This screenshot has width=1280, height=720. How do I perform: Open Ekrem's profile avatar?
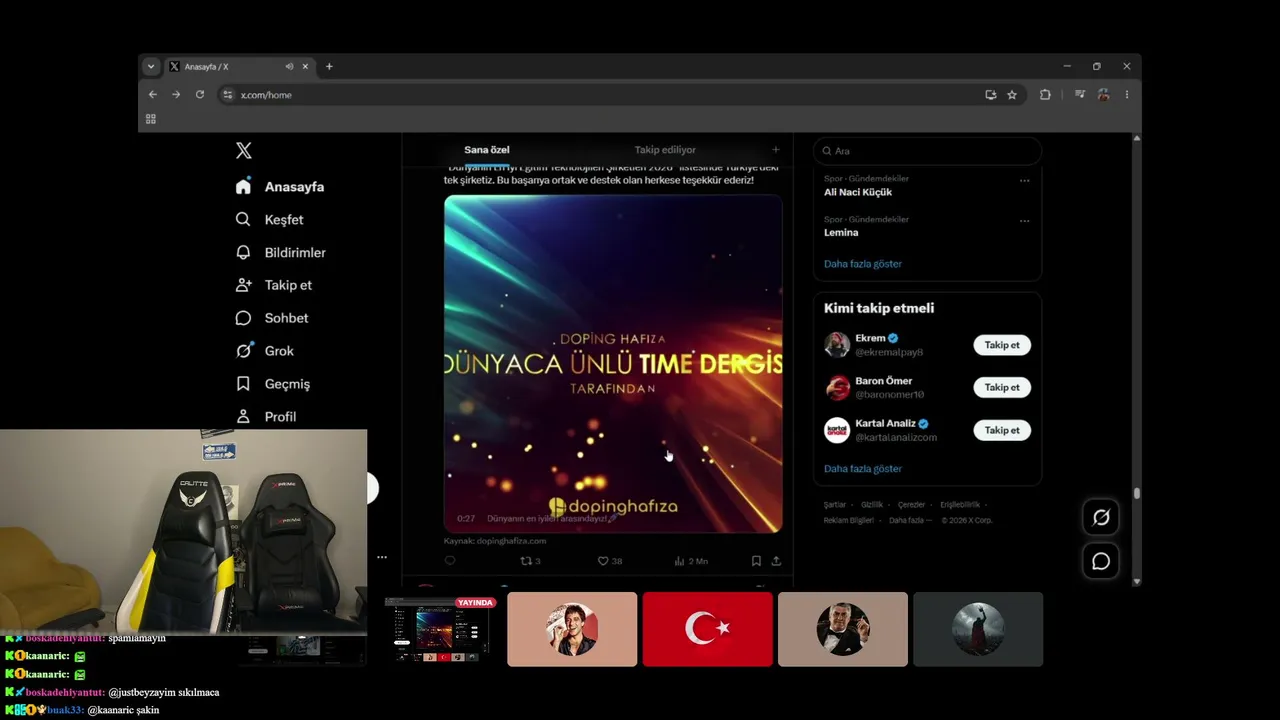click(x=837, y=345)
